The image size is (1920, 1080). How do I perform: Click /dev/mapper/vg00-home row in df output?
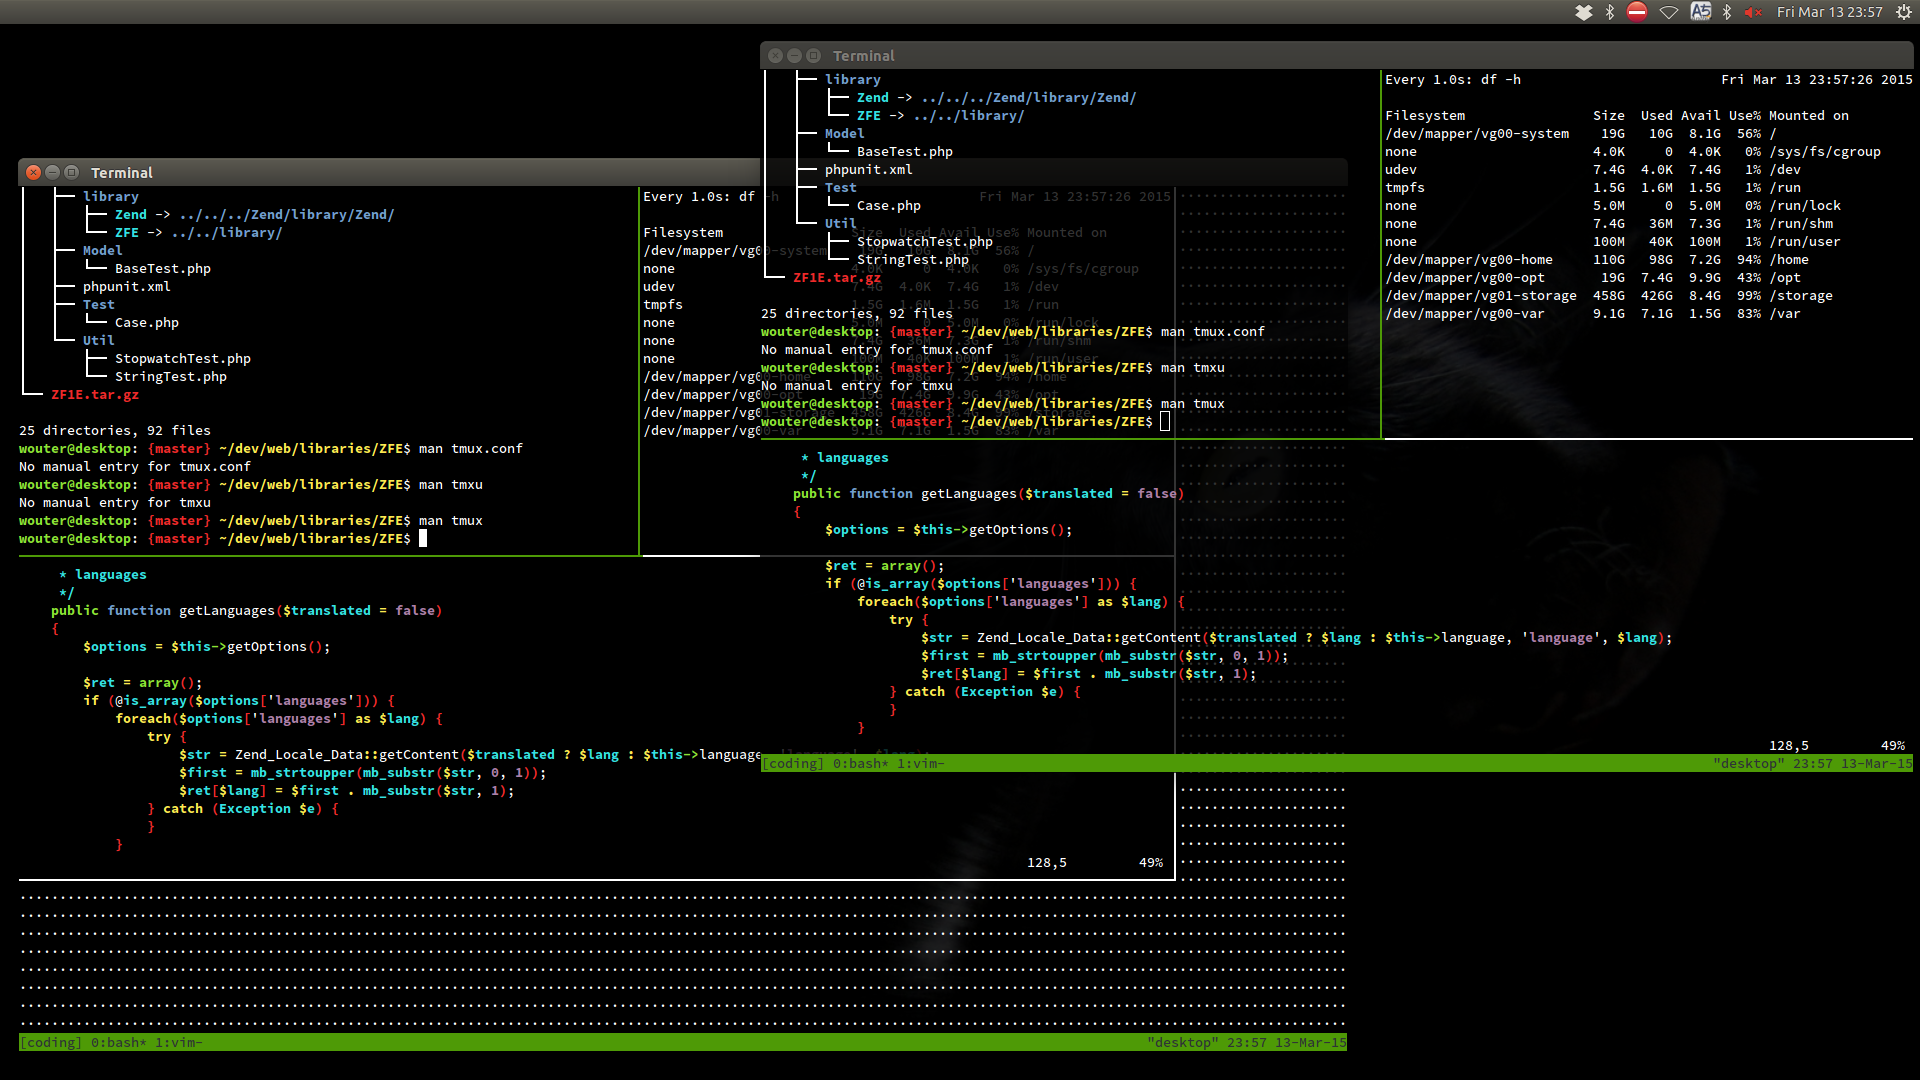pos(1597,260)
